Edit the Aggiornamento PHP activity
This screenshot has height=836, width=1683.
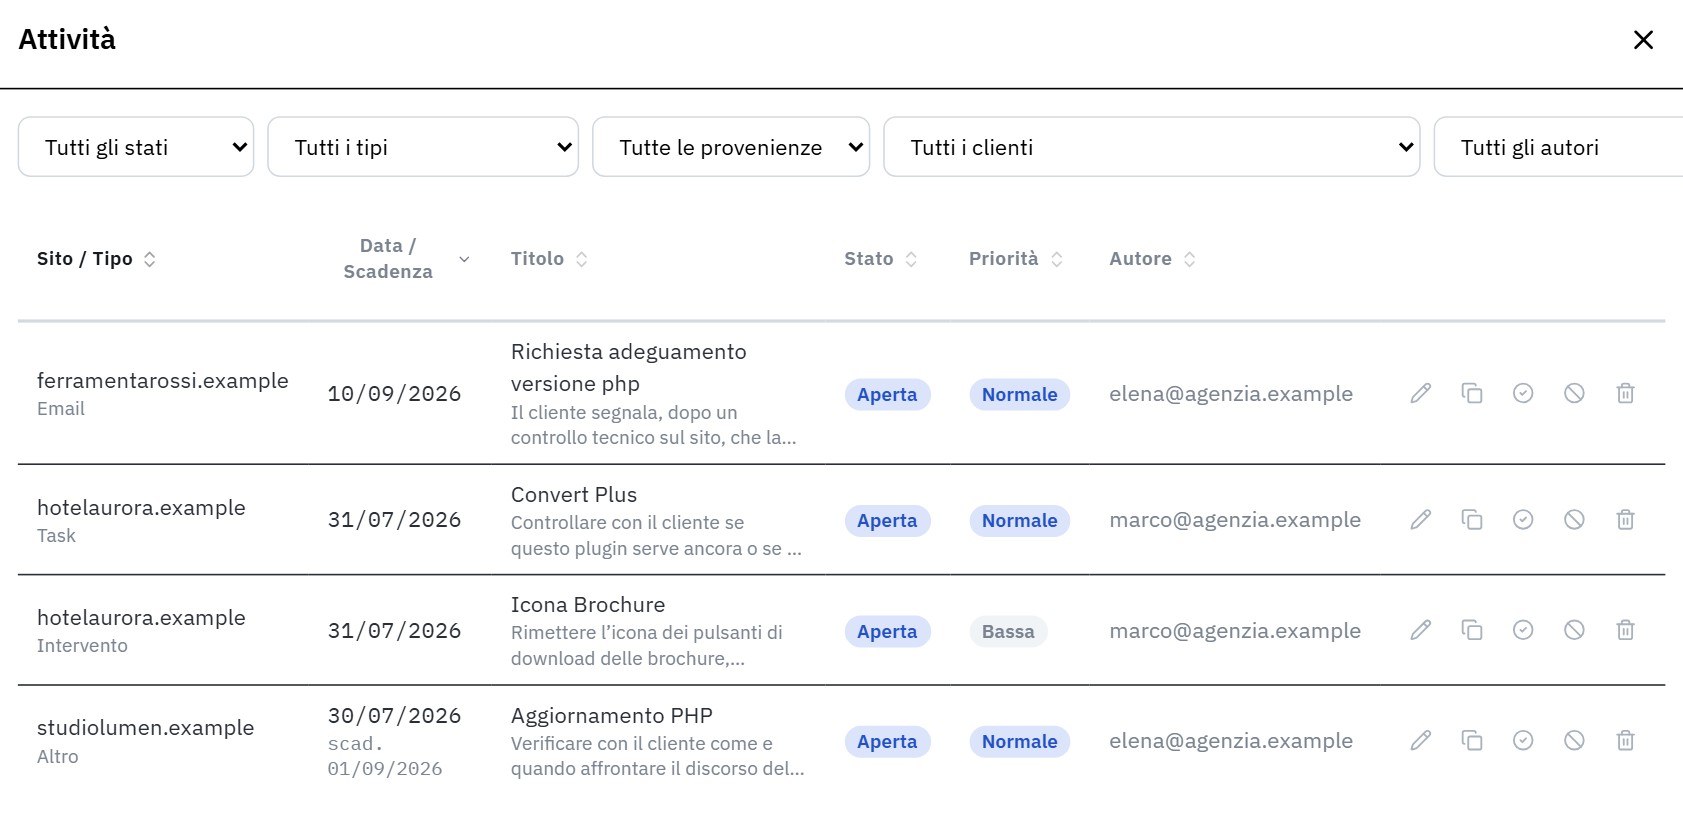(1420, 741)
